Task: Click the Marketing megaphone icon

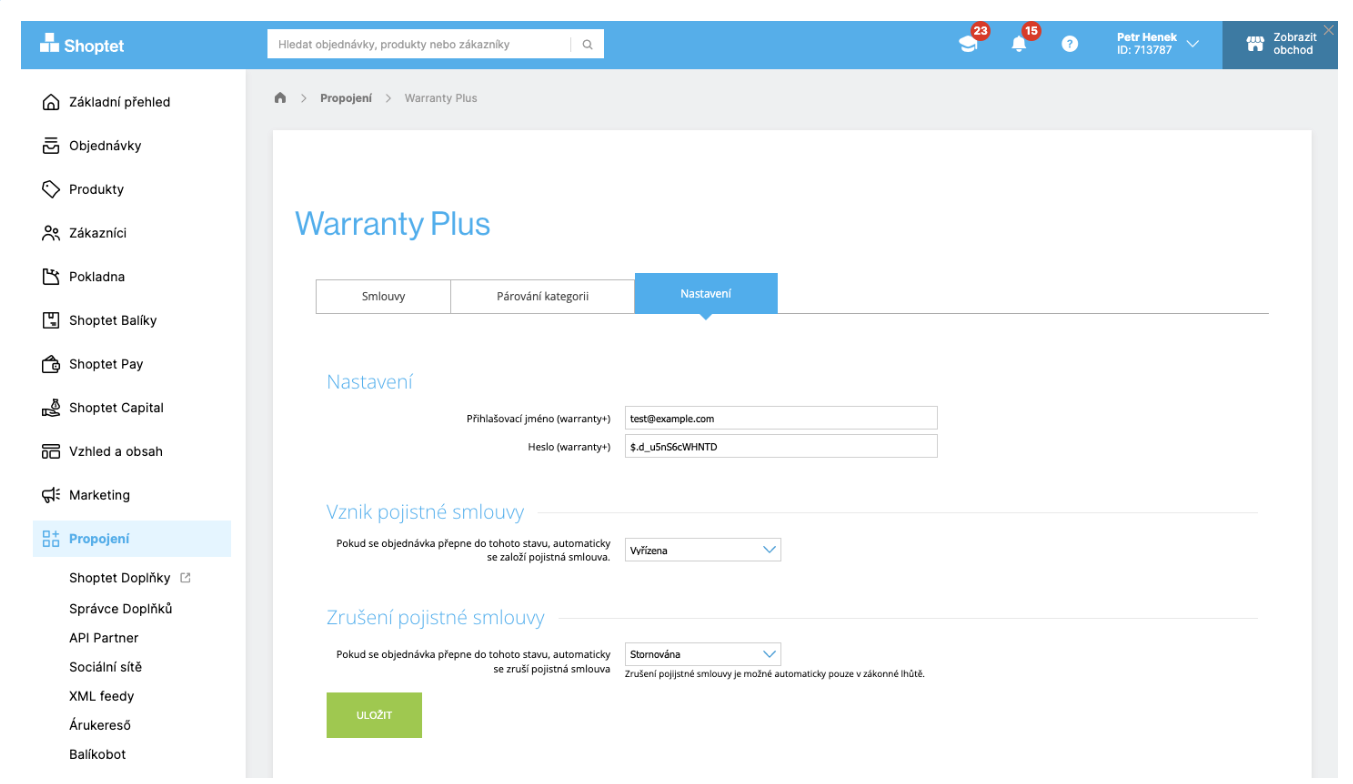Action: [51, 495]
